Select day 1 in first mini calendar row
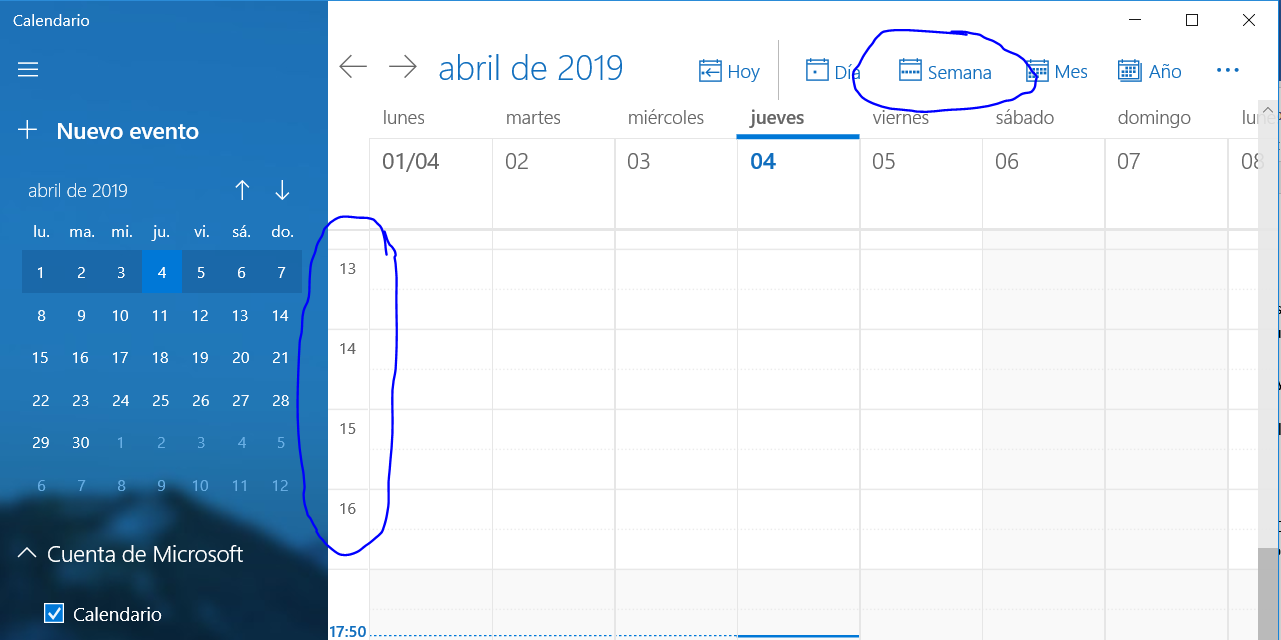This screenshot has height=640, width=1281. (41, 272)
